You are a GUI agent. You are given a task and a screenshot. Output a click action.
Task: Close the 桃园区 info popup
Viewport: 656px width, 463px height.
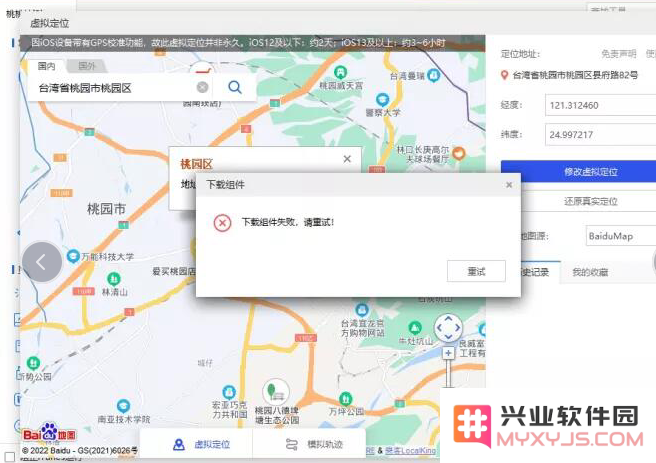(347, 159)
